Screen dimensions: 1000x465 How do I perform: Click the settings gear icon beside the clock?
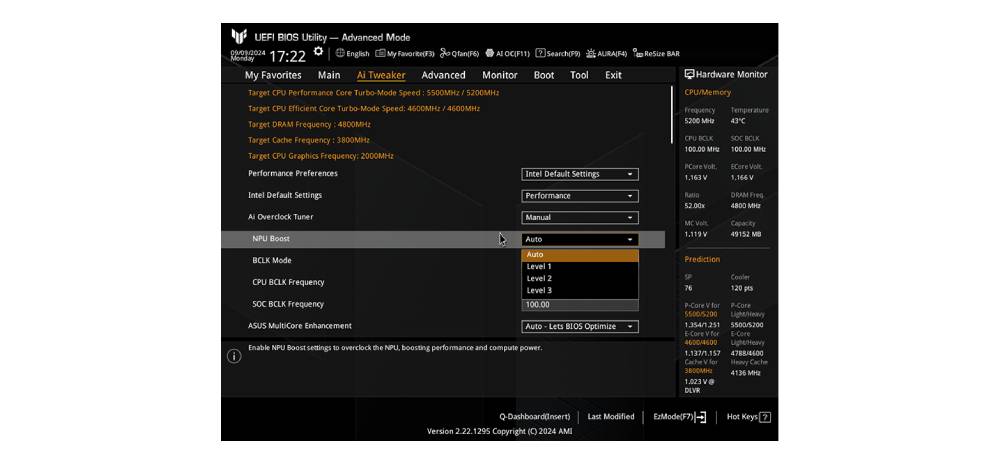(x=318, y=52)
